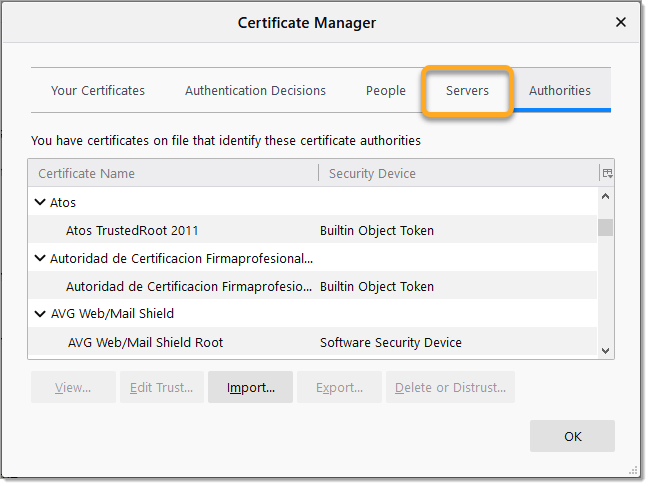
Task: Switch to the Servers tab
Action: coord(467,91)
